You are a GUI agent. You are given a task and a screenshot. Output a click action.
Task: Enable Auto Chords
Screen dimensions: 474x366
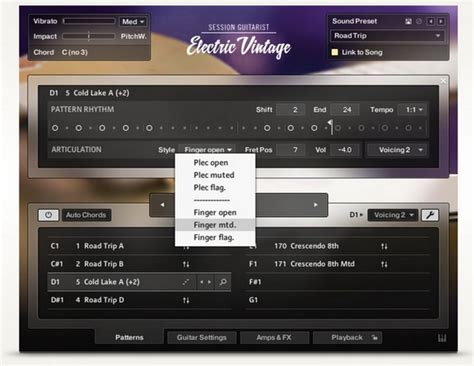tap(86, 215)
